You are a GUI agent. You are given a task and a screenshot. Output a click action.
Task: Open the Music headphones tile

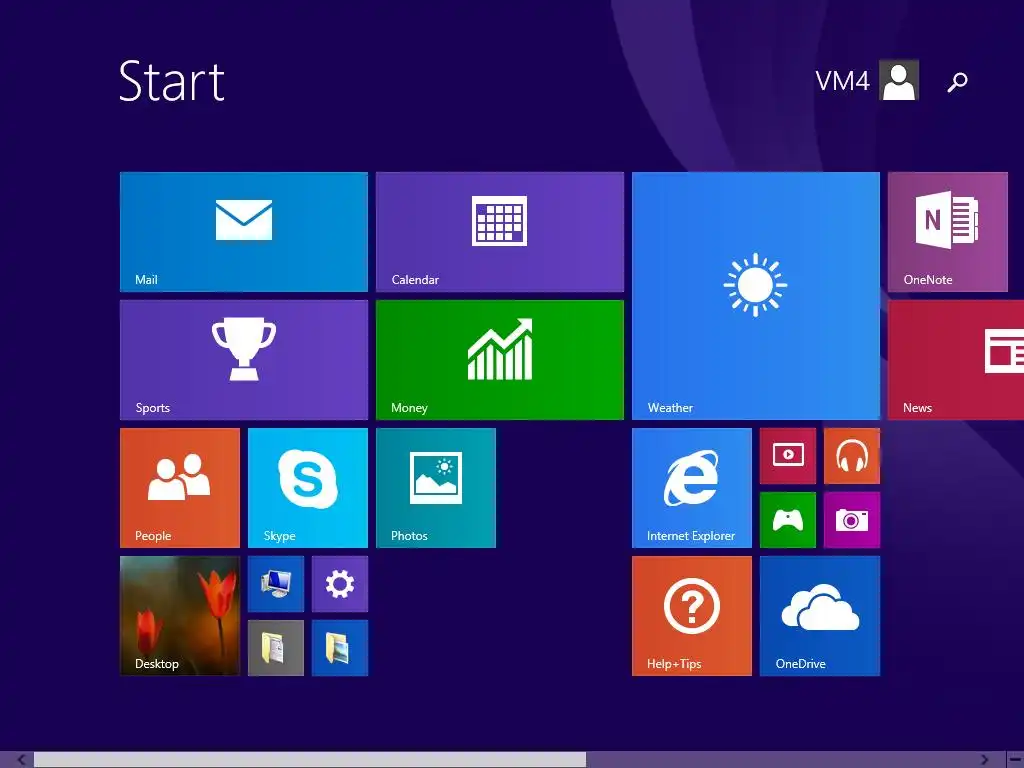coord(852,456)
